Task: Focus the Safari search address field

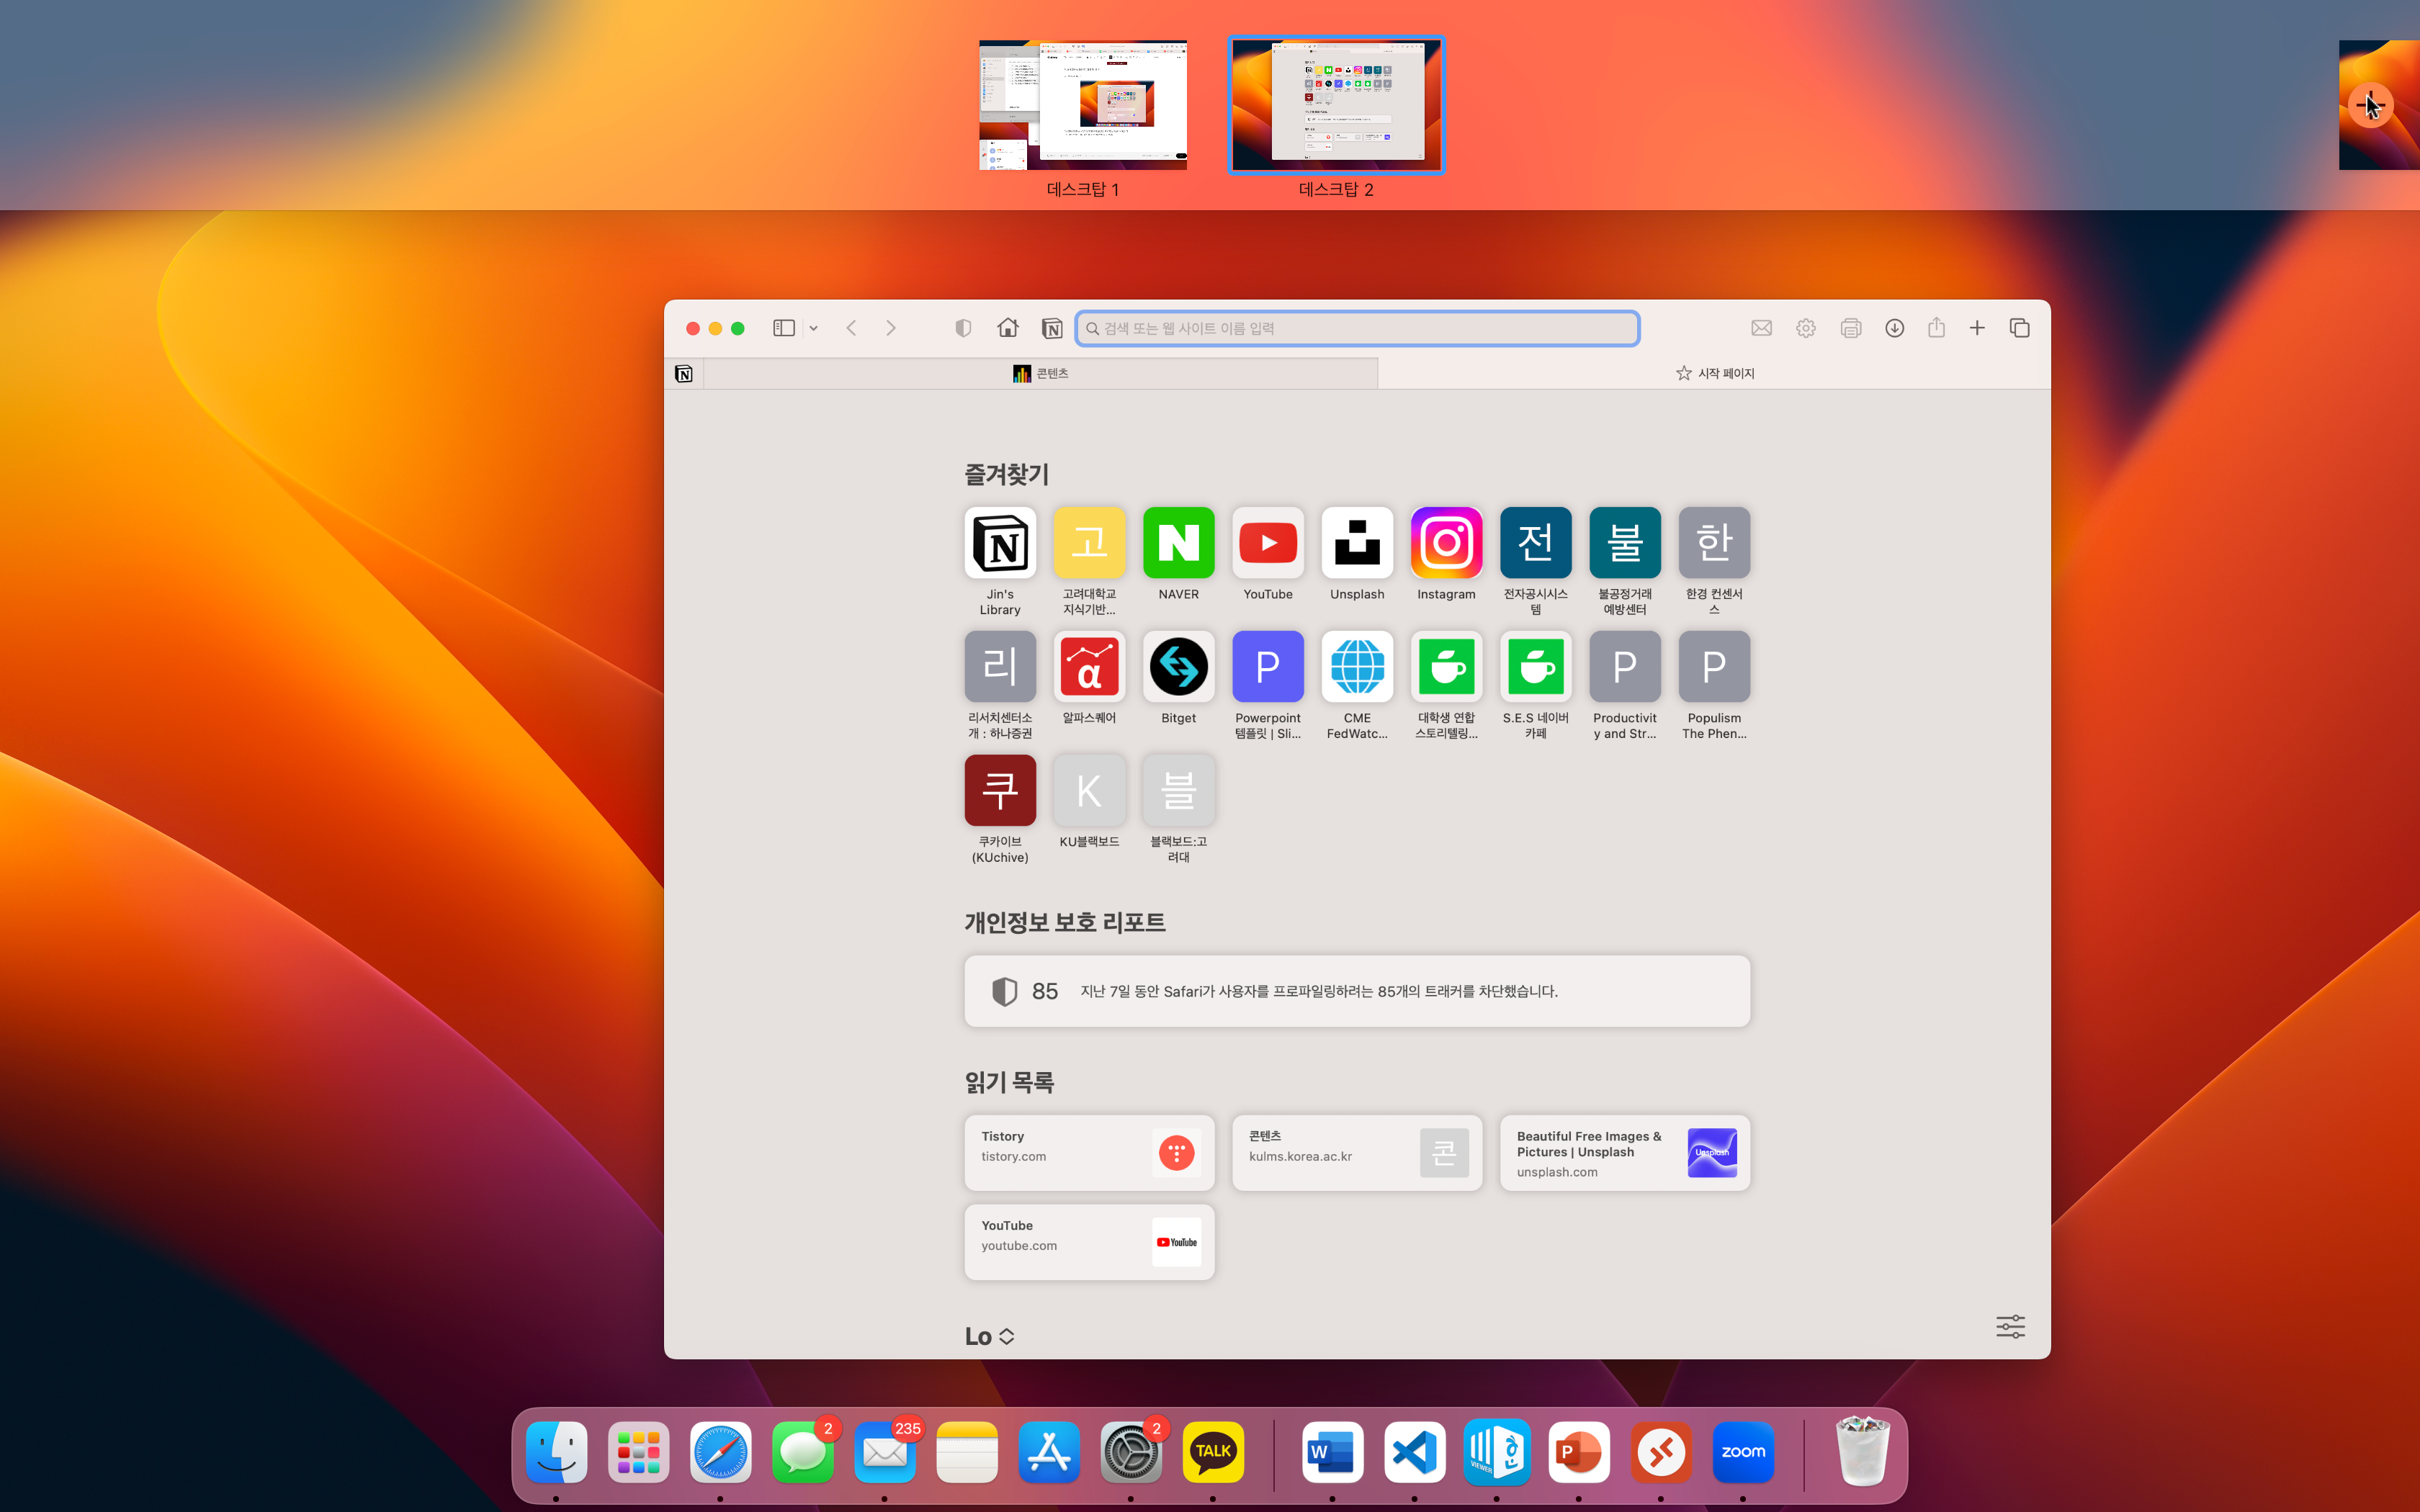Action: (x=1357, y=328)
